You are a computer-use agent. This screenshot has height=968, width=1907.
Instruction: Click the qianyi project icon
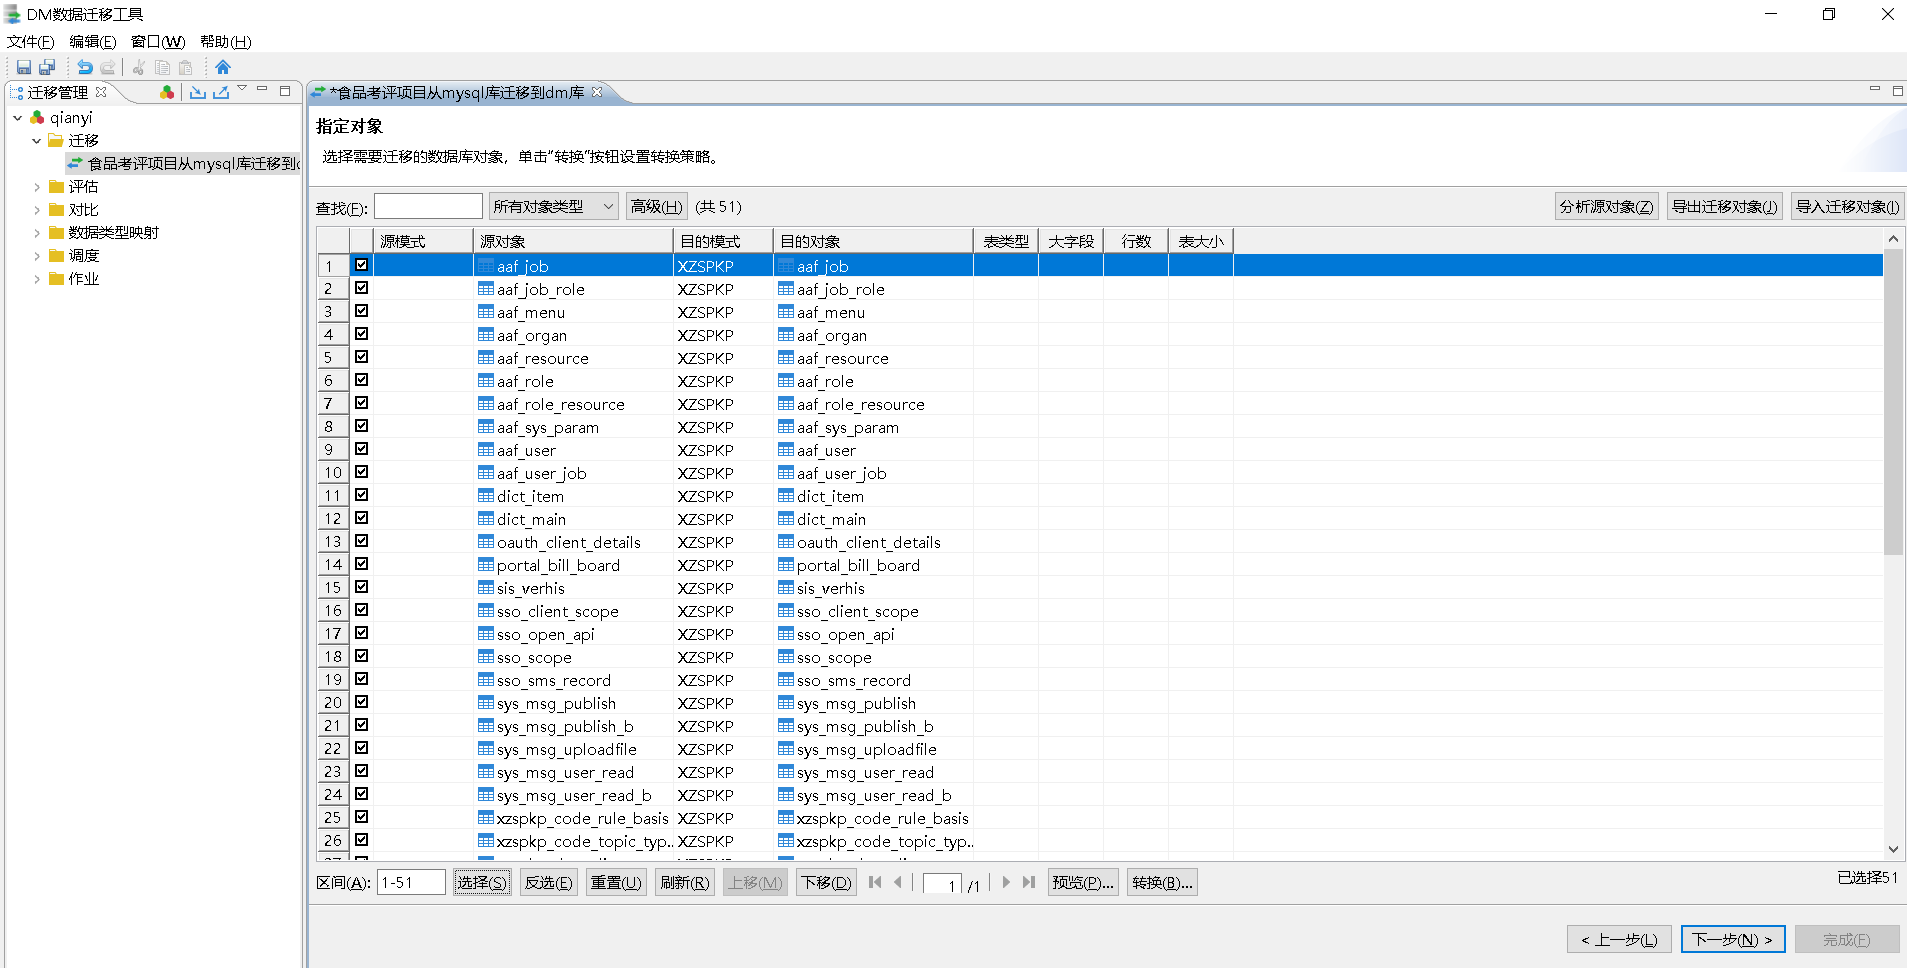[x=38, y=117]
